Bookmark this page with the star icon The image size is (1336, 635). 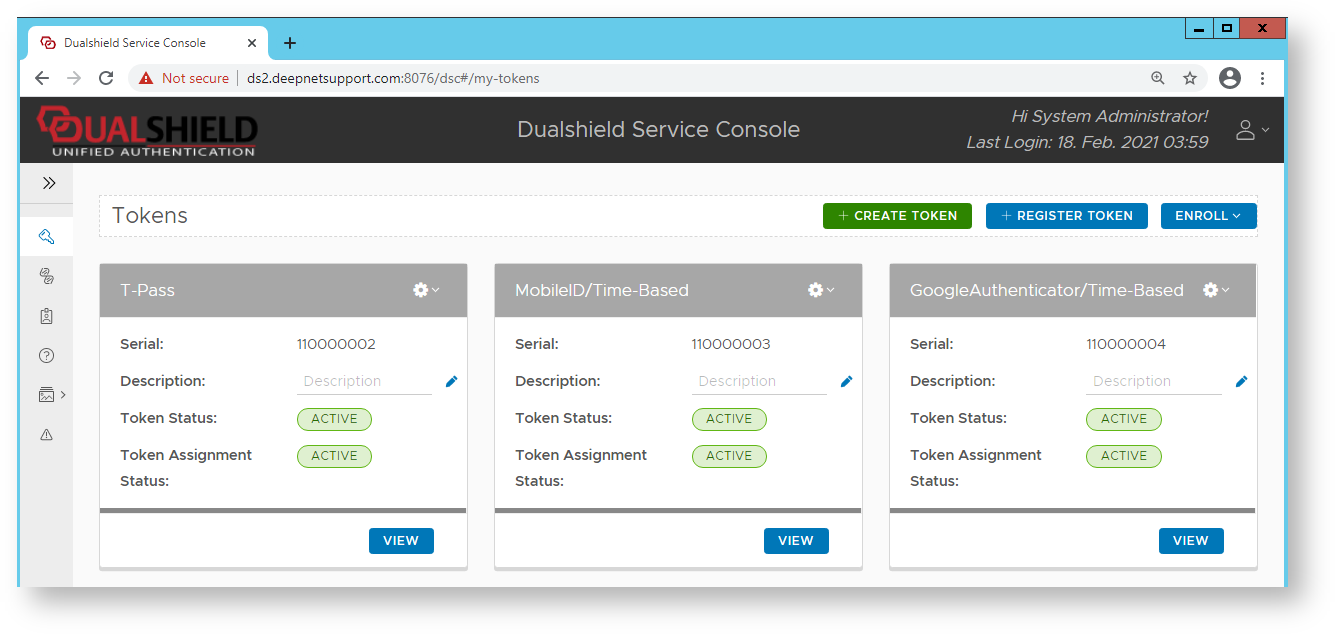pyautogui.click(x=1190, y=78)
